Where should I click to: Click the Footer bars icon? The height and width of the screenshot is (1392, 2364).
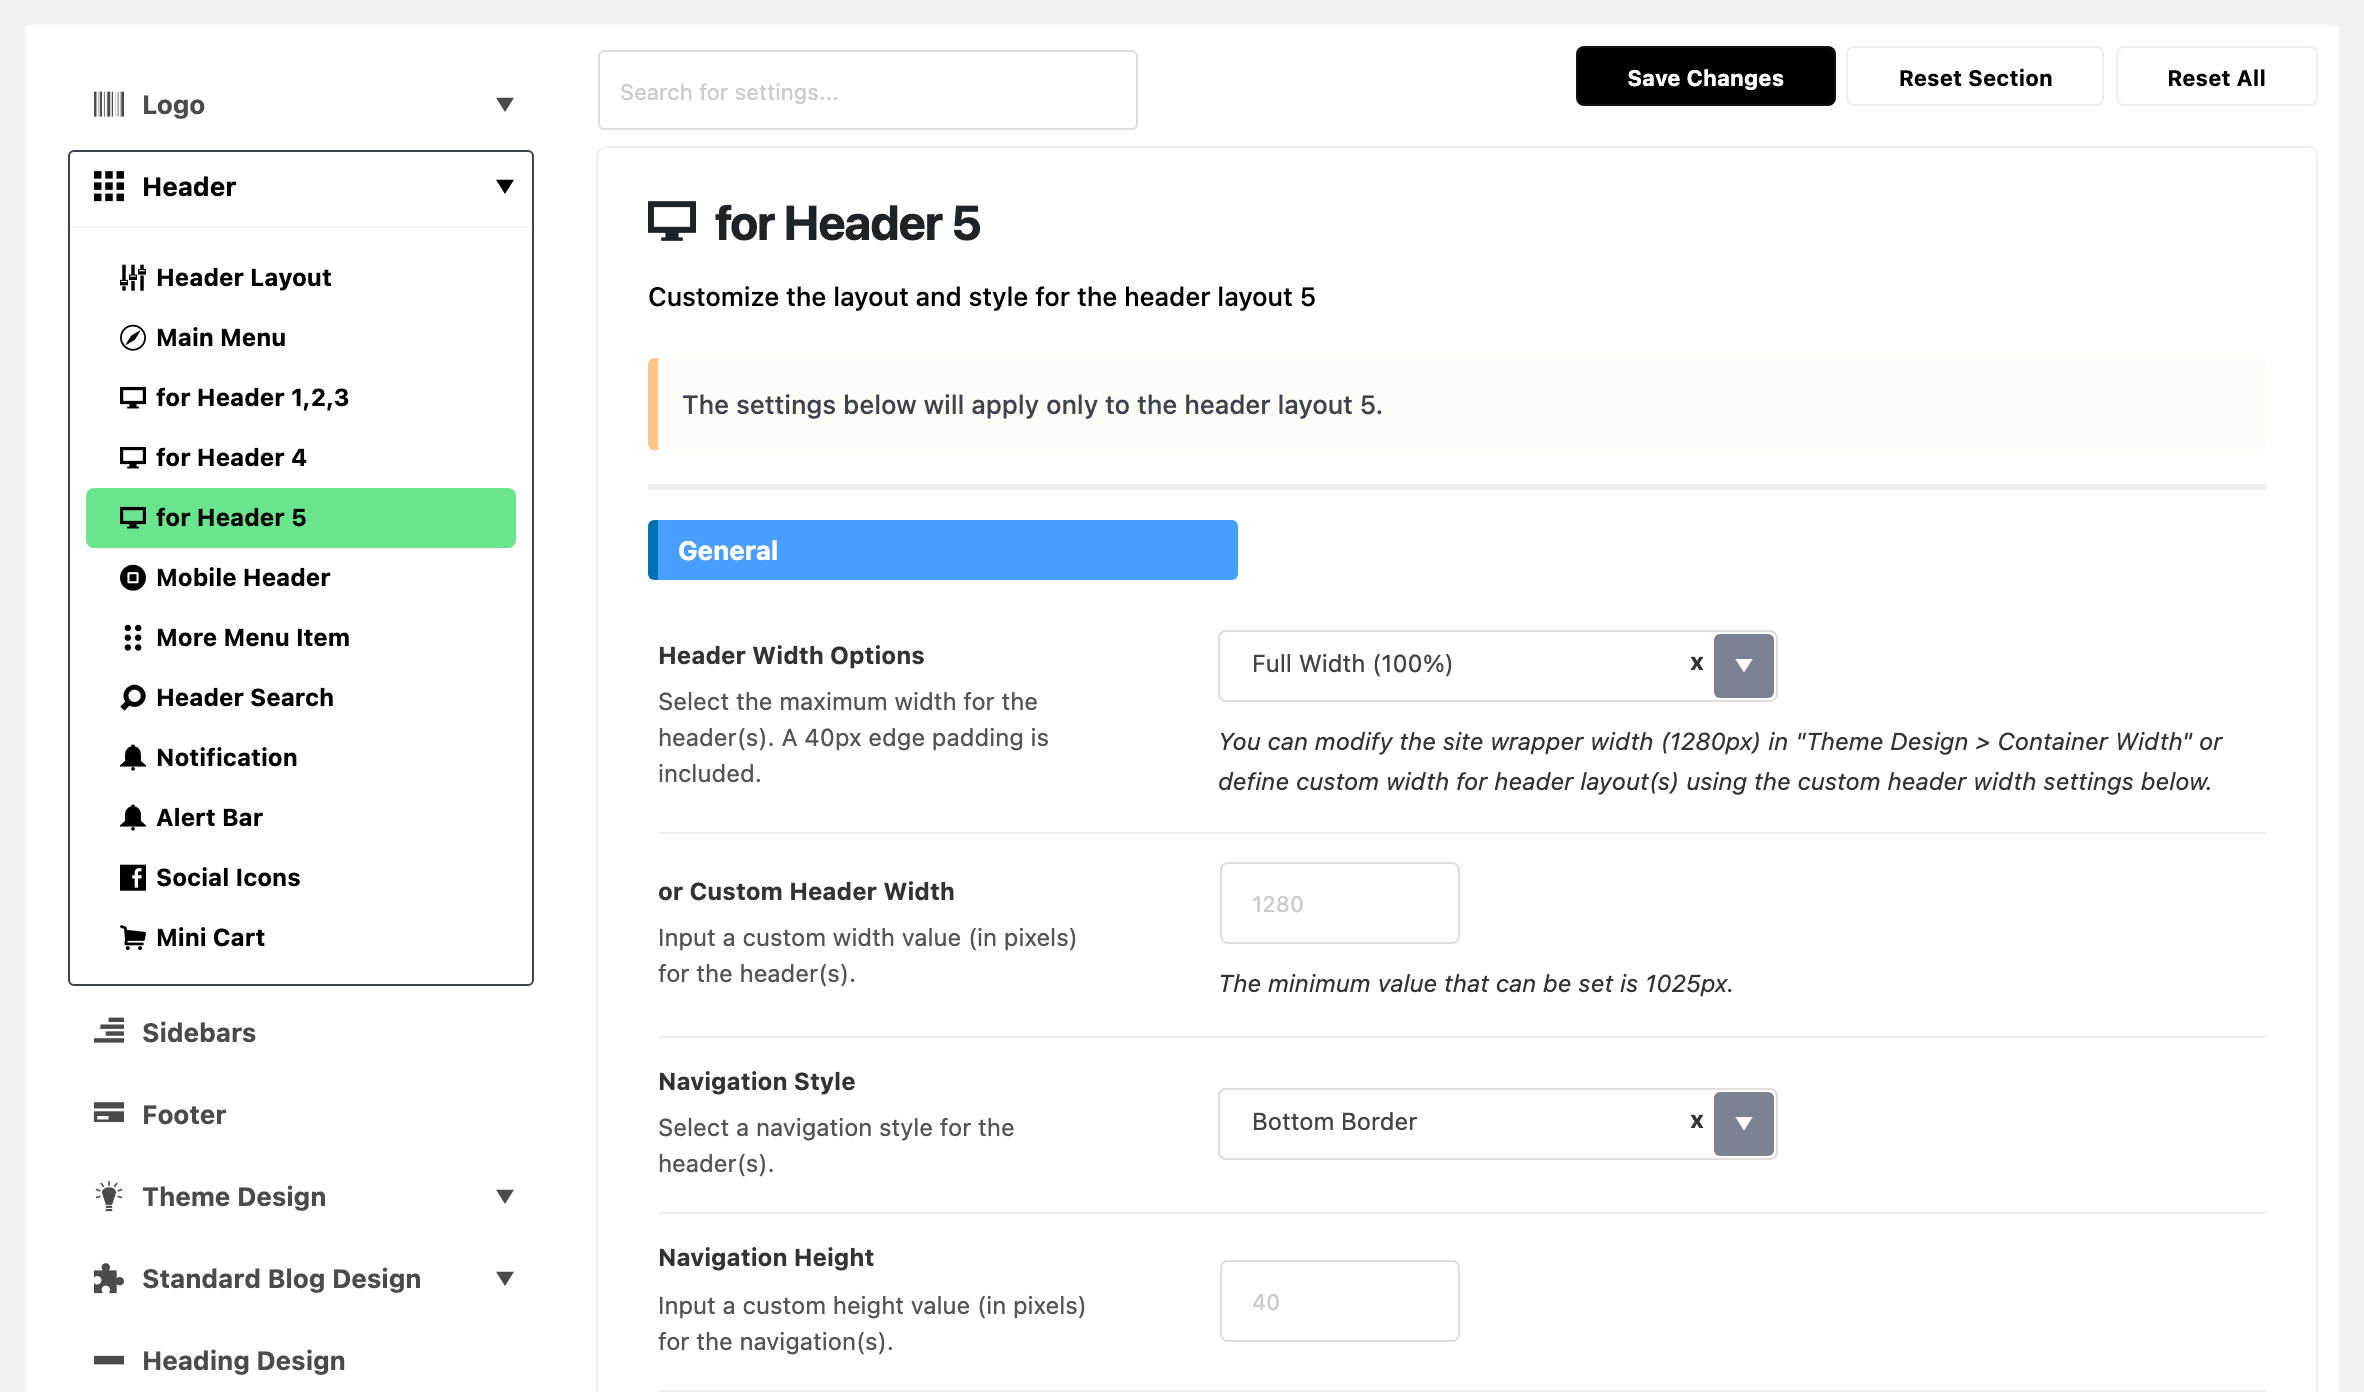[x=109, y=1113]
